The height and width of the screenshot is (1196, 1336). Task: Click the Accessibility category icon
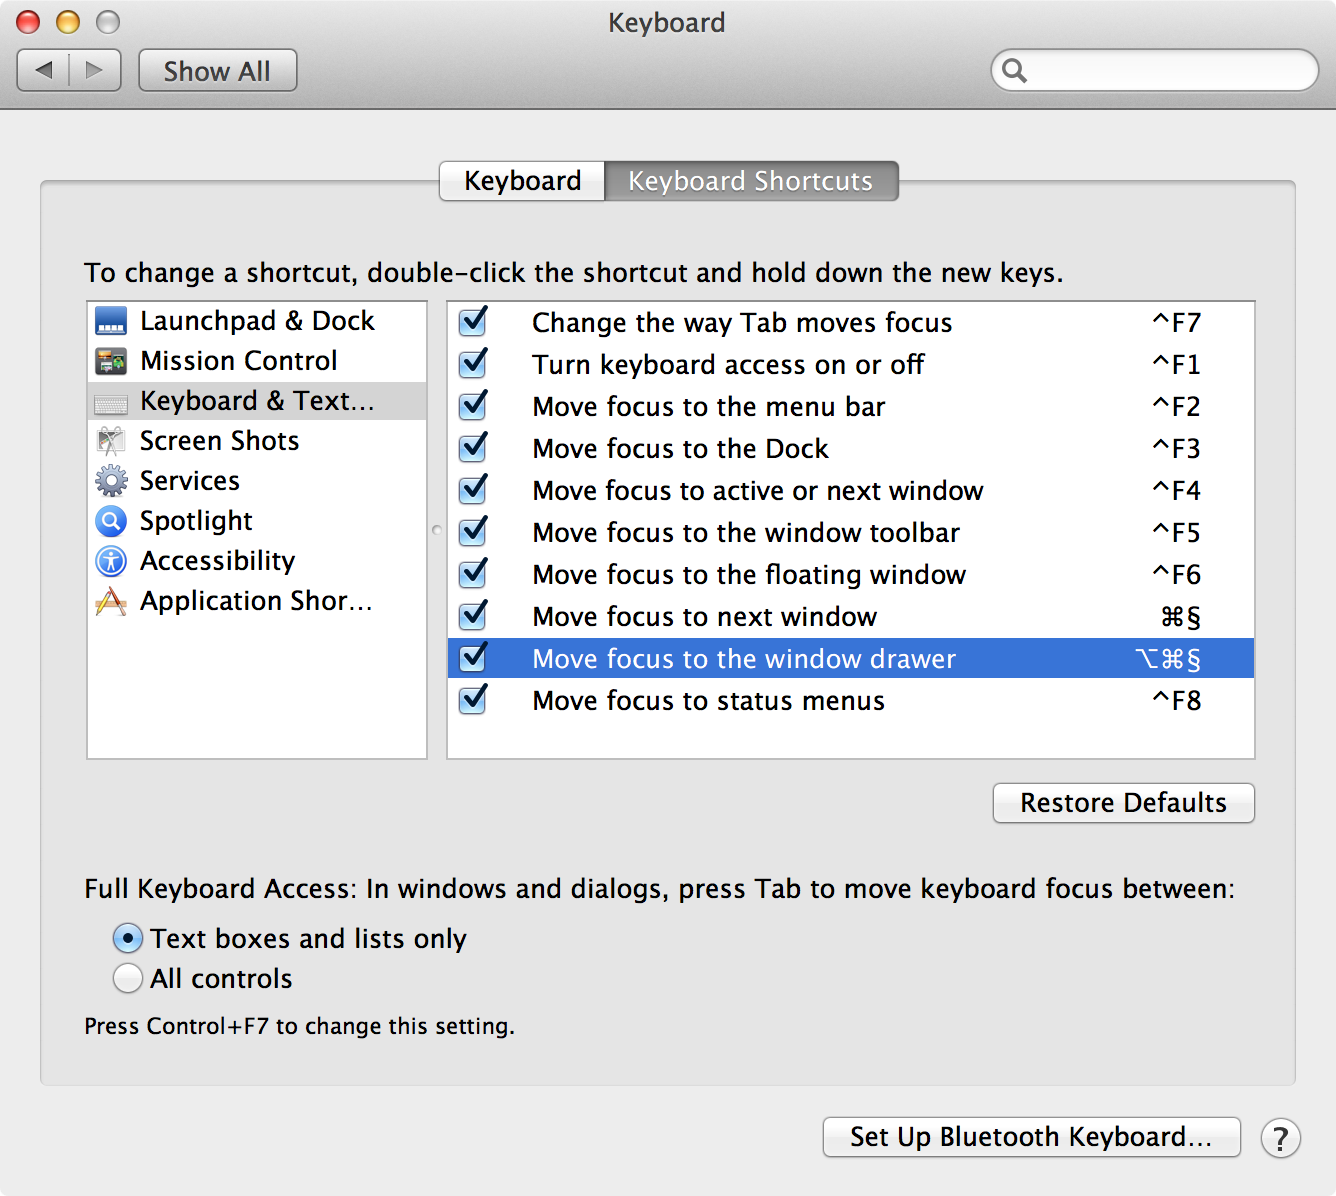[111, 561]
